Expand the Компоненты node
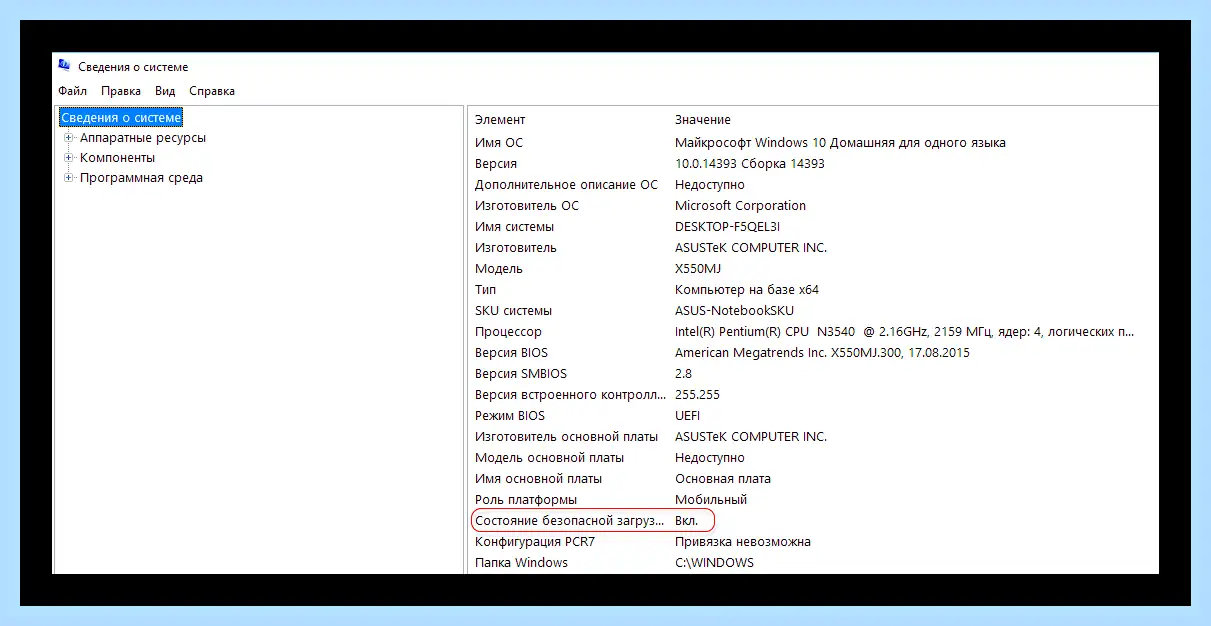Screen dimensions: 1211x626 point(69,158)
